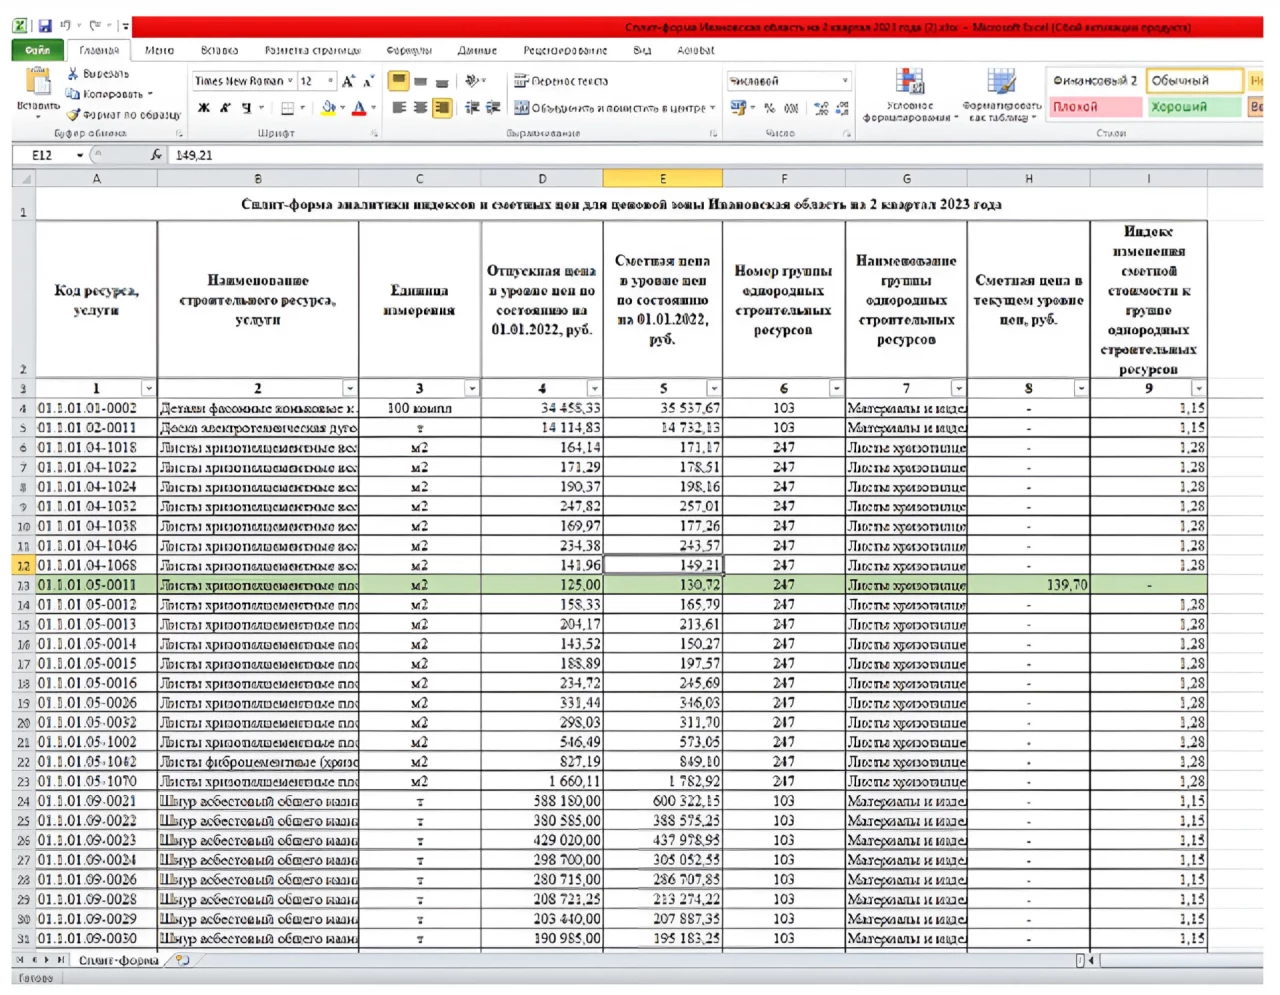The image size is (1280, 995).
Task: Apply the Обычный cell style
Action: coord(1194,80)
